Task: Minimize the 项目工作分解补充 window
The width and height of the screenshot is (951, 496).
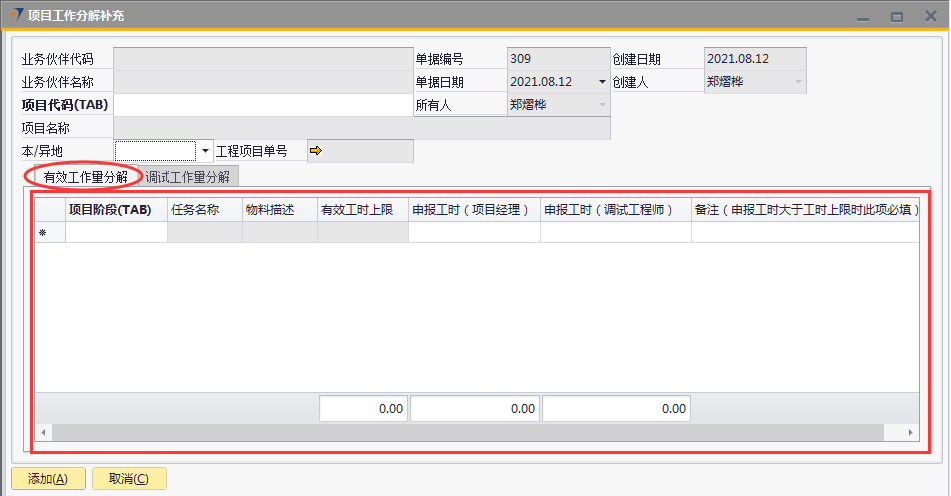Action: [866, 16]
